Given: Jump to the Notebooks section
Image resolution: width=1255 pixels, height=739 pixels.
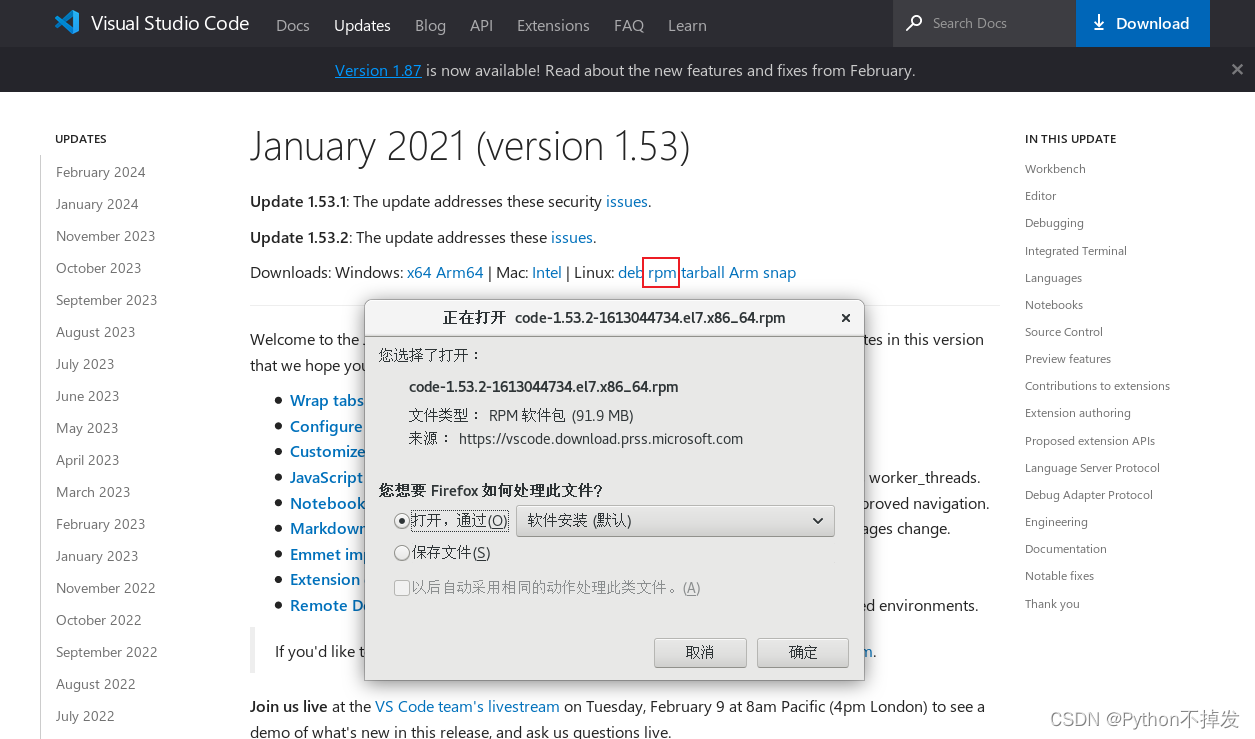Looking at the screenshot, I should 1054,305.
